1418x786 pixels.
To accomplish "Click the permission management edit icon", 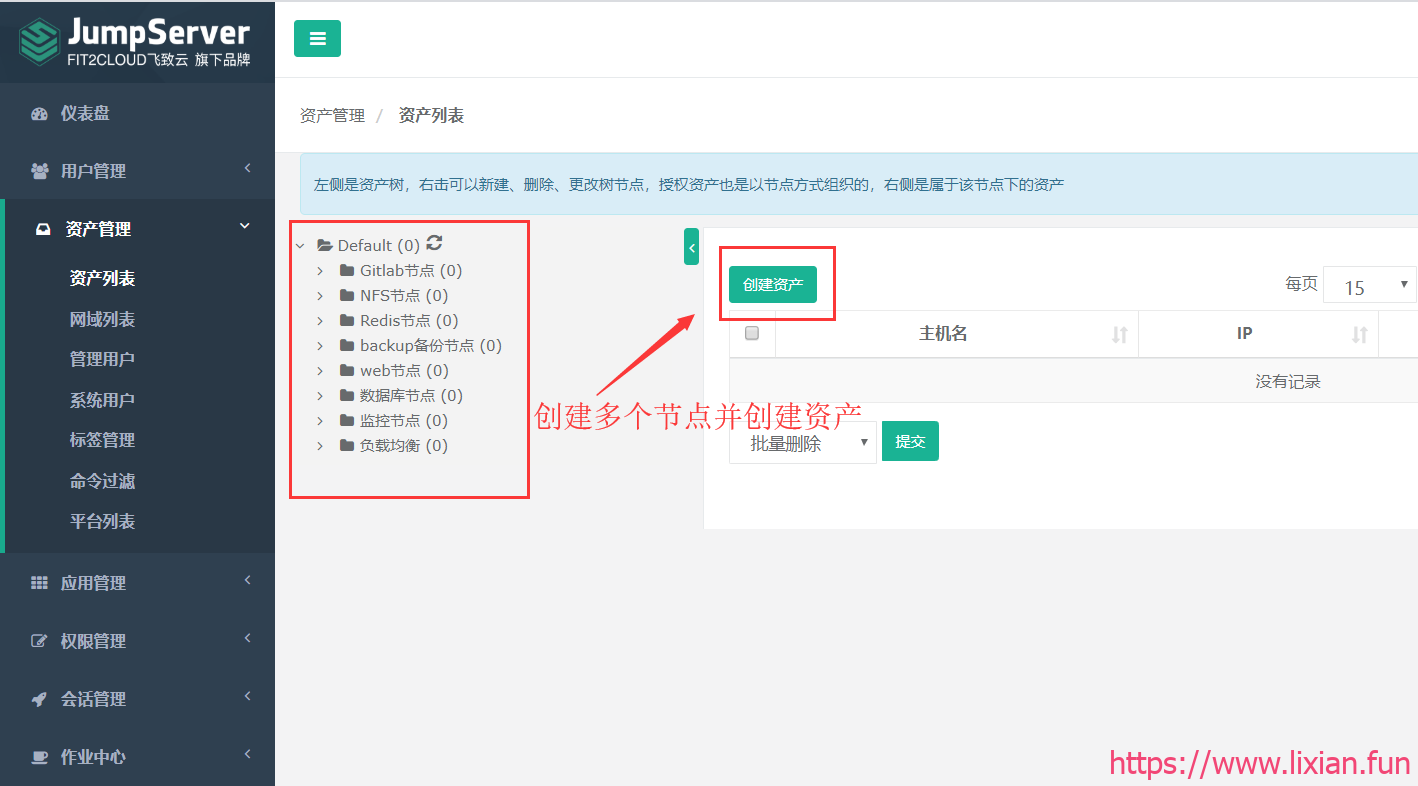I will click(x=40, y=641).
